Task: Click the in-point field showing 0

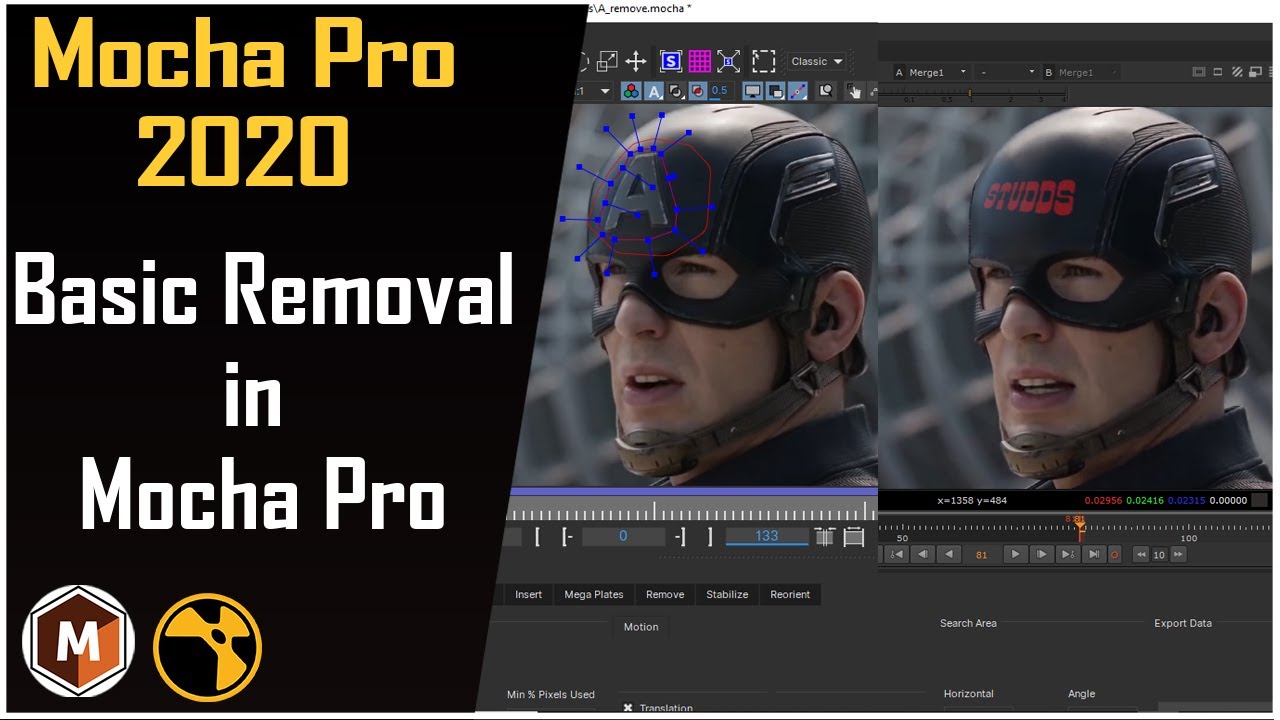Action: click(623, 536)
